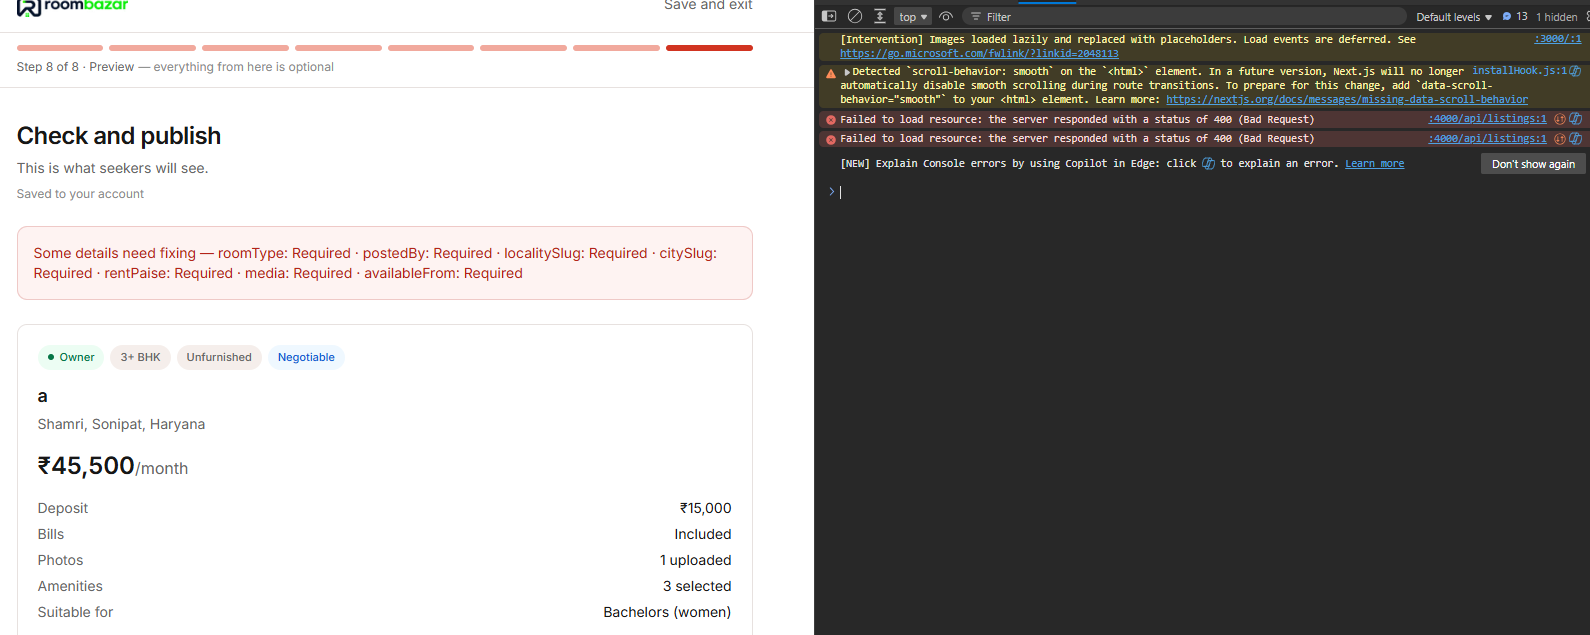This screenshot has height=635, width=1590.
Task: Click the ₹15,000 deposit value
Action: [x=705, y=508]
